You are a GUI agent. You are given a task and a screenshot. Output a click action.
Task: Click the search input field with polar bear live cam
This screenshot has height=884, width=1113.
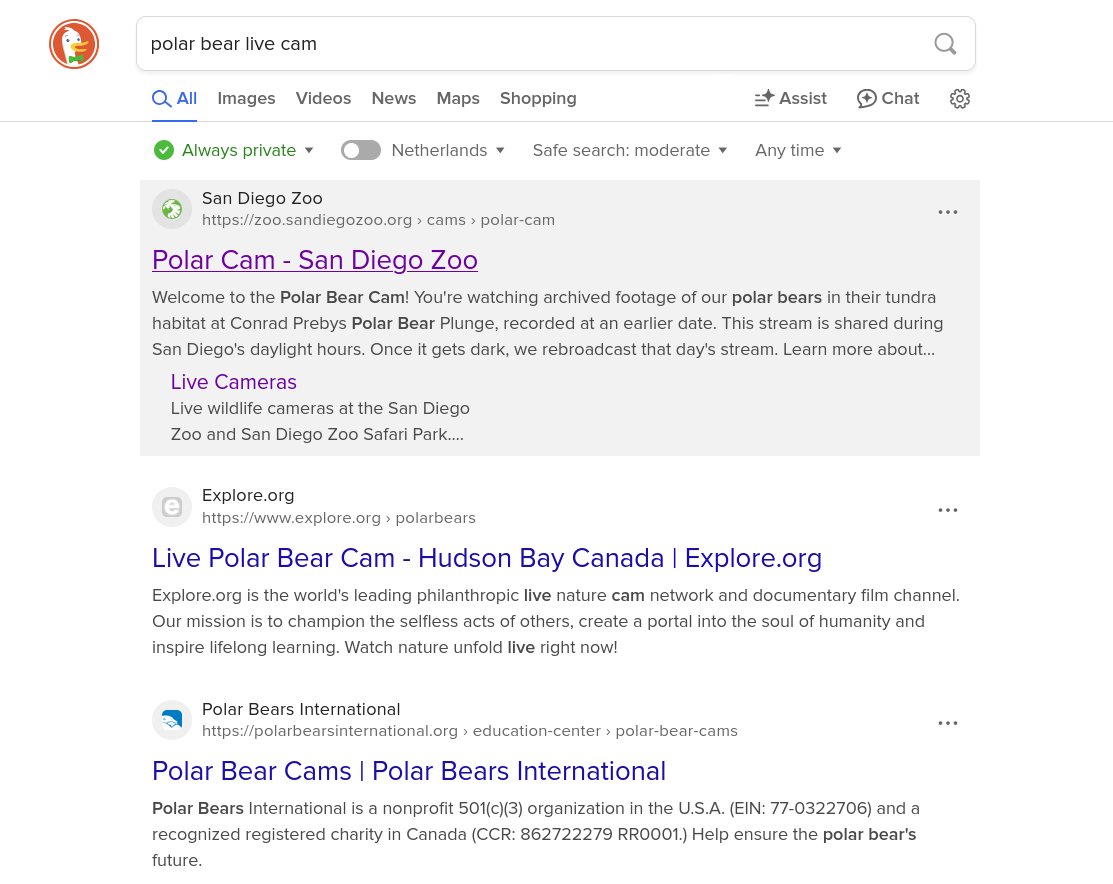click(x=556, y=44)
